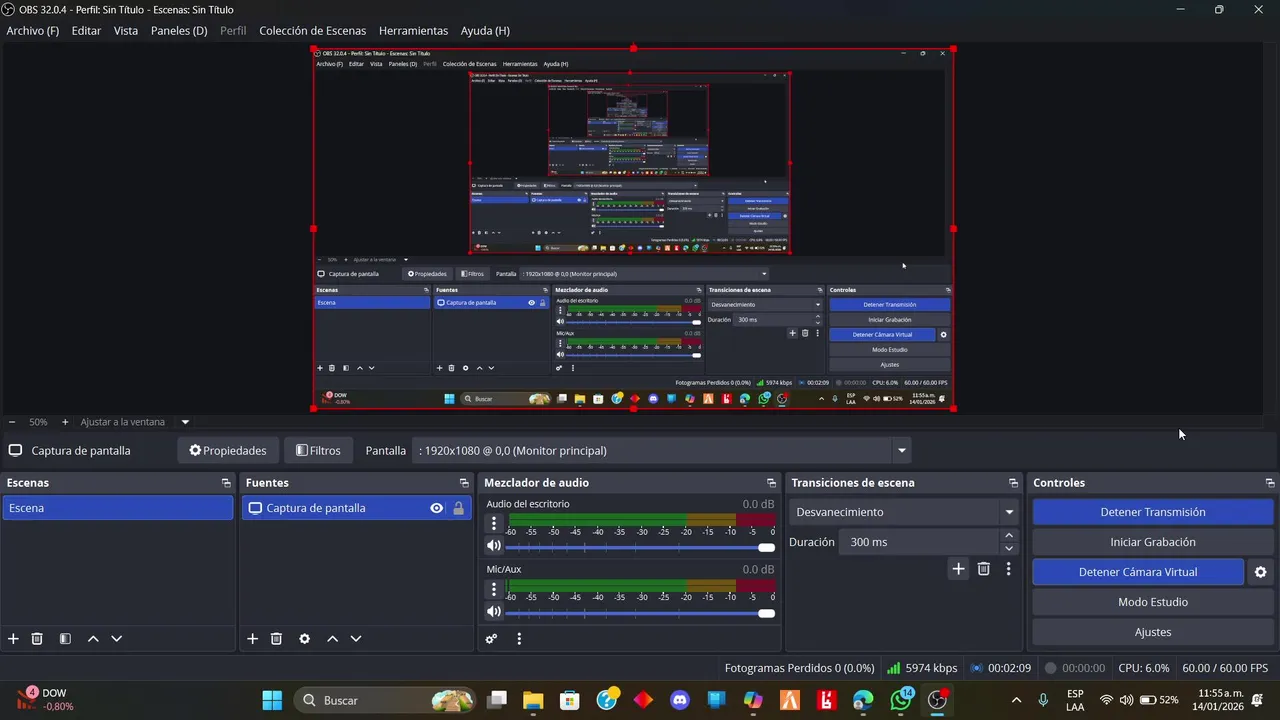The width and height of the screenshot is (1280, 720).
Task: Open Windows Start button on taskbar
Action: [272, 700]
